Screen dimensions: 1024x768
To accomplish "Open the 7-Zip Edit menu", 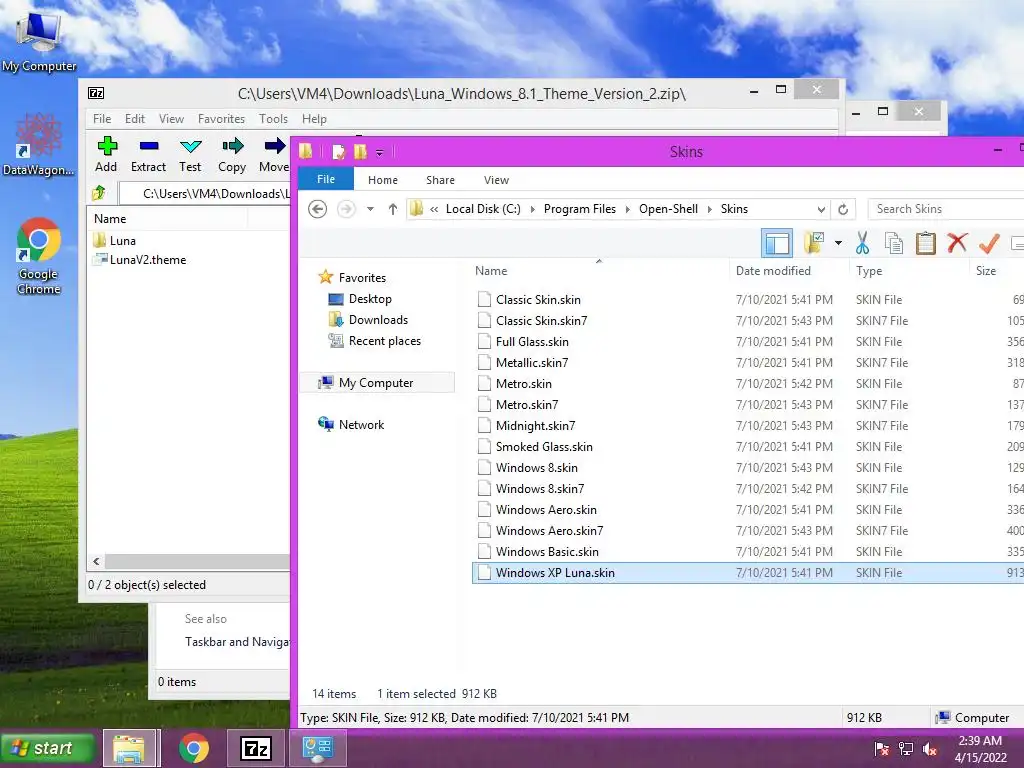I will point(135,119).
